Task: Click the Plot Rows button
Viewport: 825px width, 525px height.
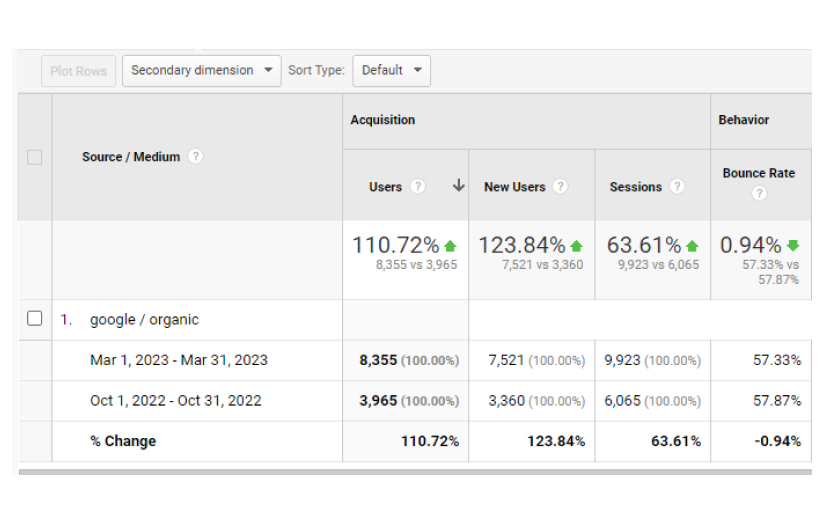Action: click(78, 71)
